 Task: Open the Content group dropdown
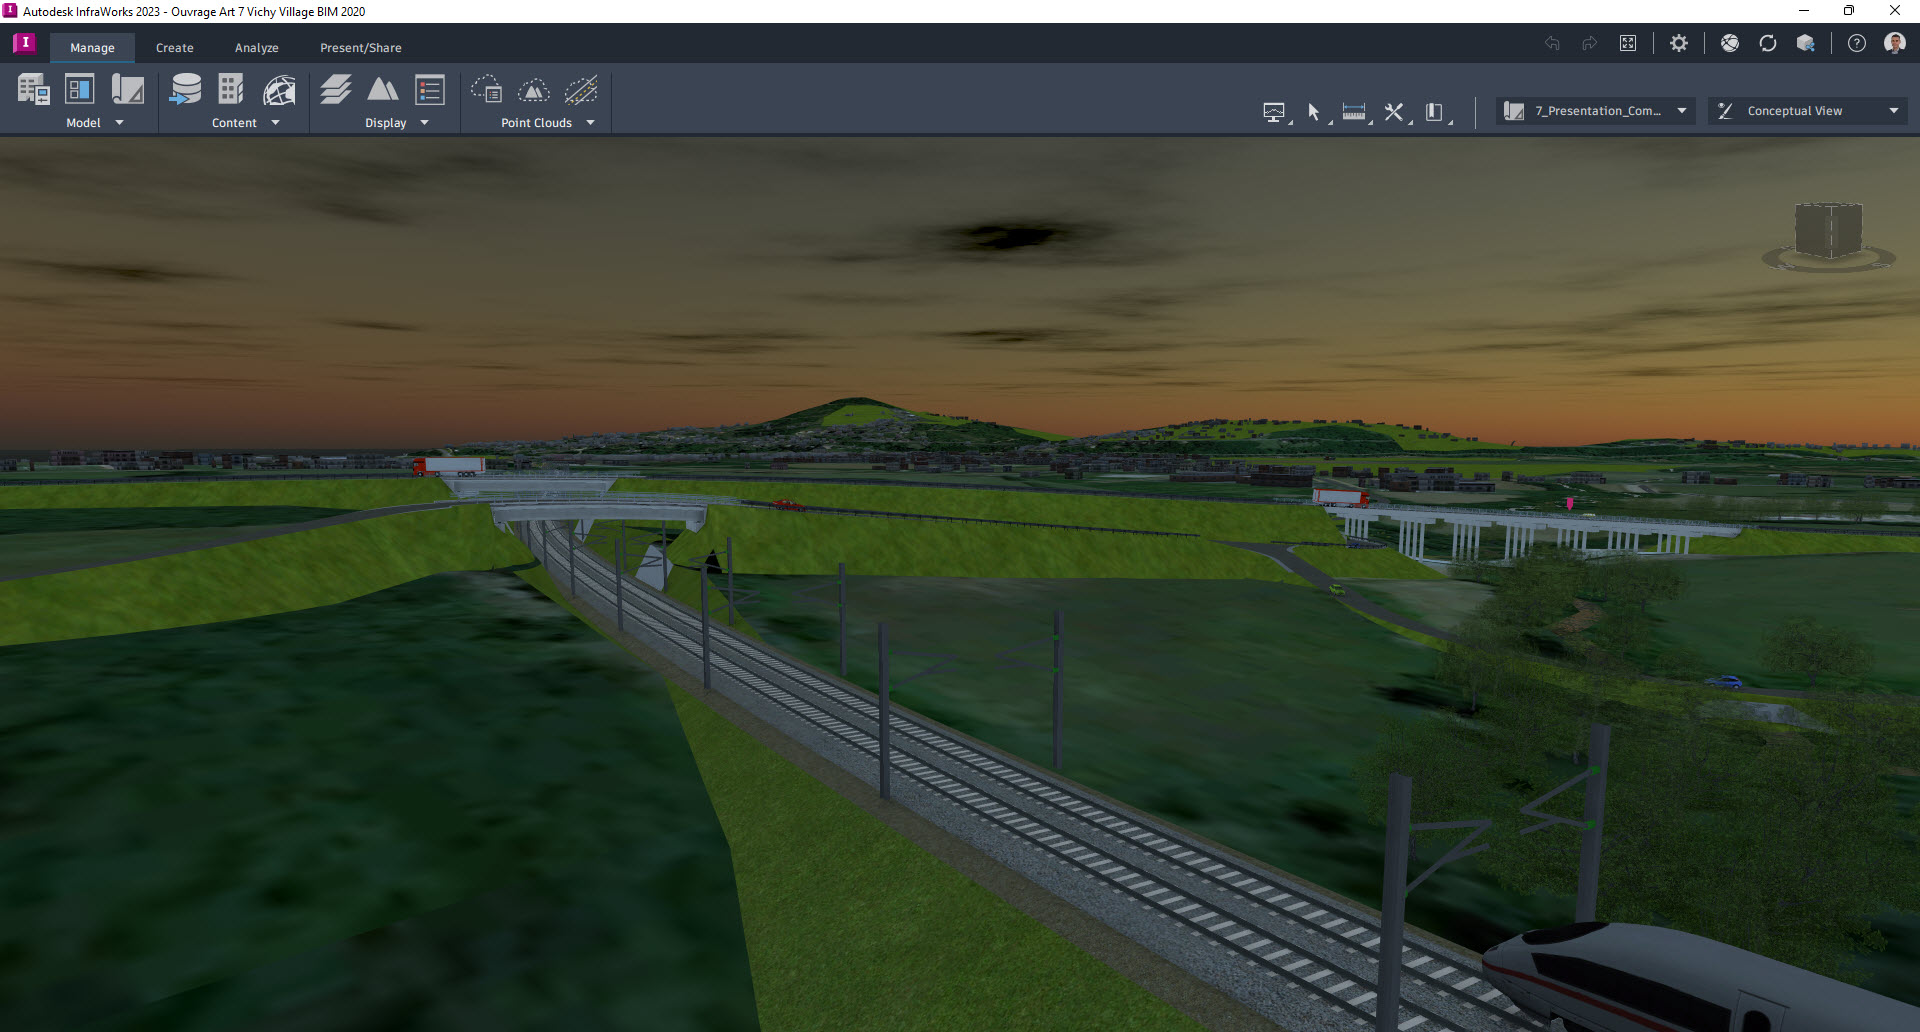click(x=277, y=122)
